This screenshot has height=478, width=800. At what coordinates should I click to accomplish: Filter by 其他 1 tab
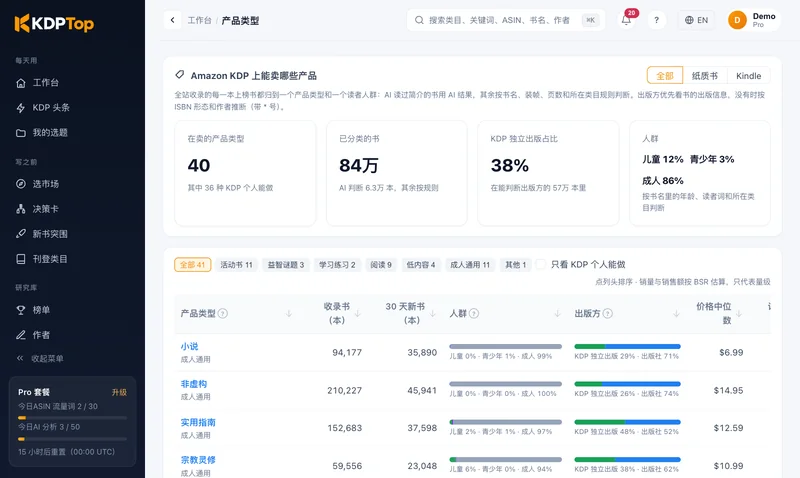coord(515,265)
